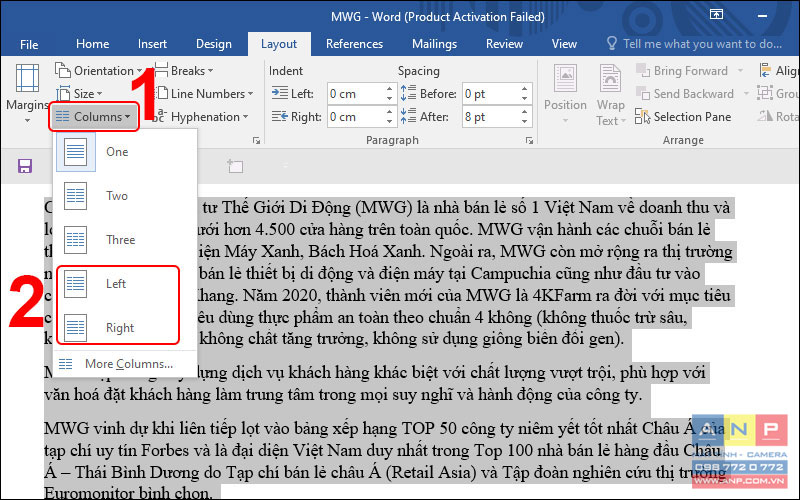The width and height of the screenshot is (800, 500).
Task: Decrease Spacing After with down arrow
Action: pyautogui.click(x=525, y=121)
